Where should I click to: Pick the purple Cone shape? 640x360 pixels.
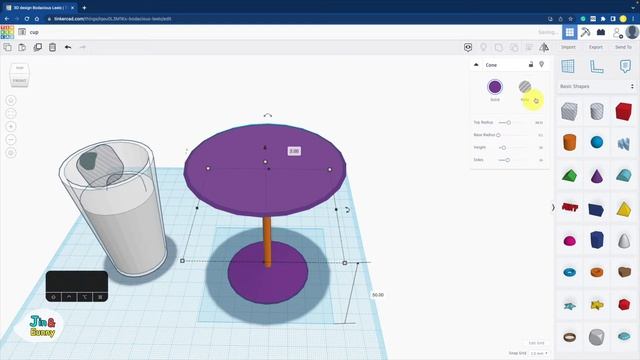point(596,176)
